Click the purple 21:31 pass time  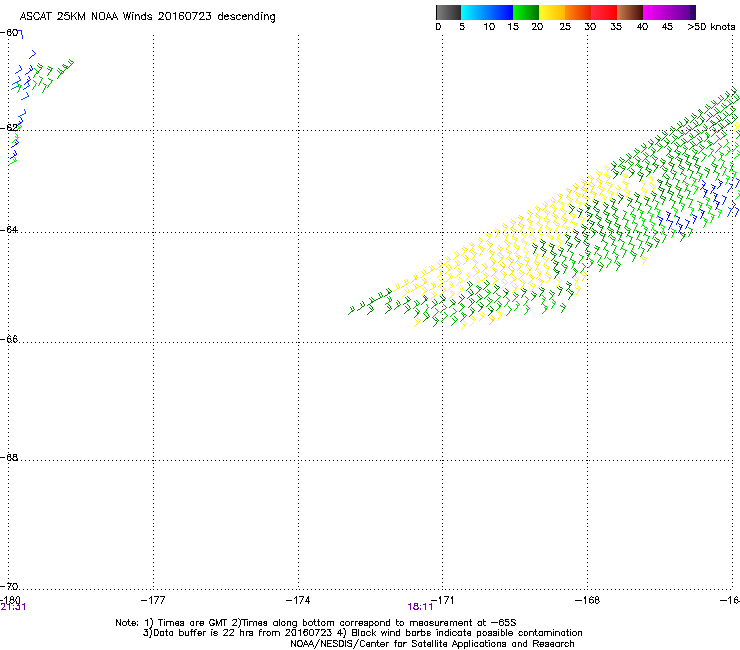13,607
